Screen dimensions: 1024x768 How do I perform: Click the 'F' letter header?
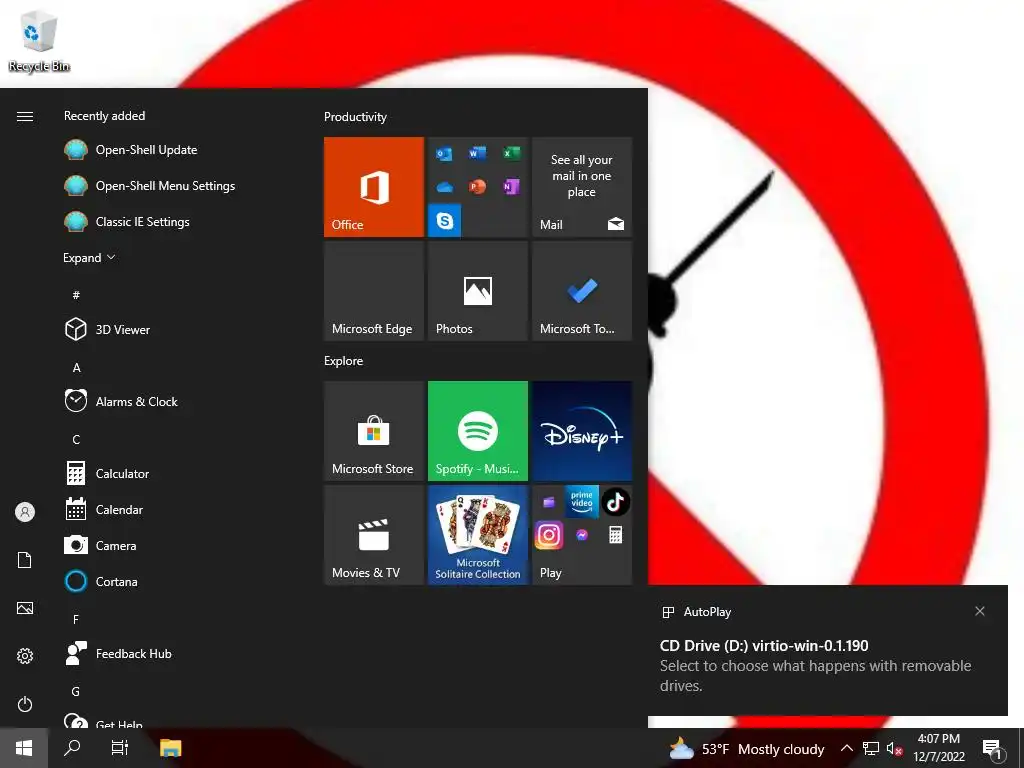pos(76,619)
